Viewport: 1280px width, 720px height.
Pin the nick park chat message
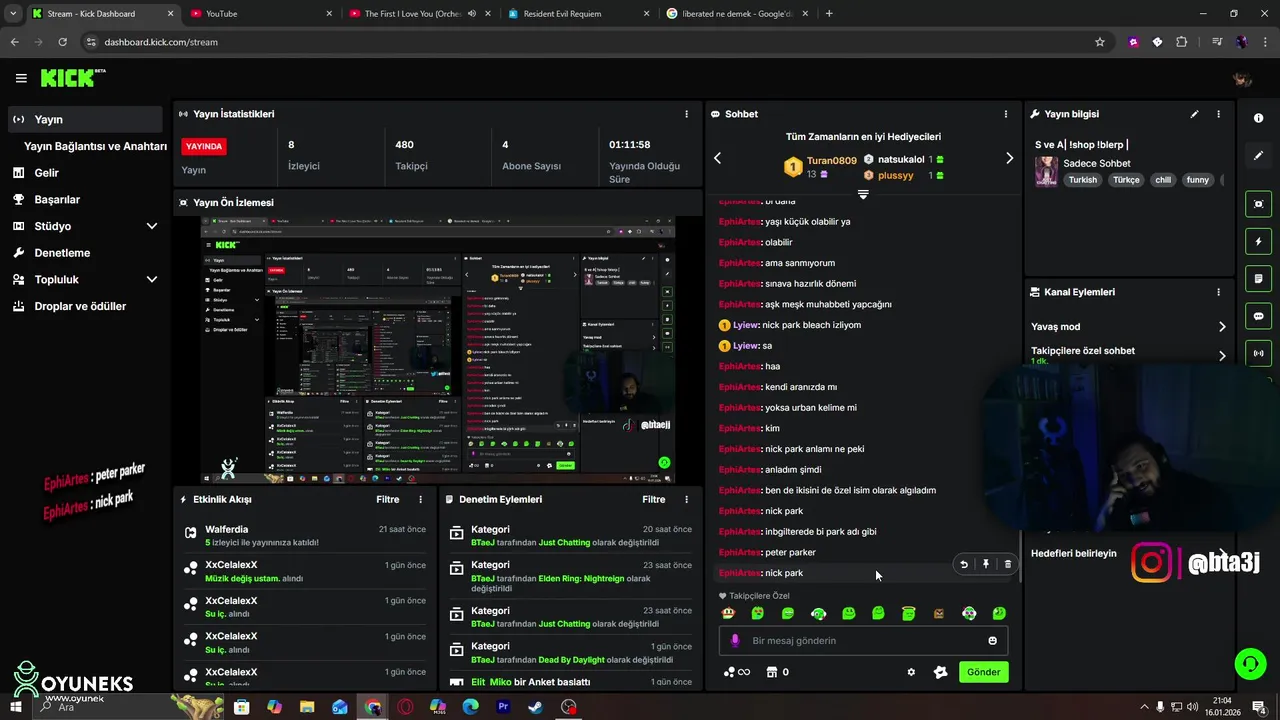986,564
